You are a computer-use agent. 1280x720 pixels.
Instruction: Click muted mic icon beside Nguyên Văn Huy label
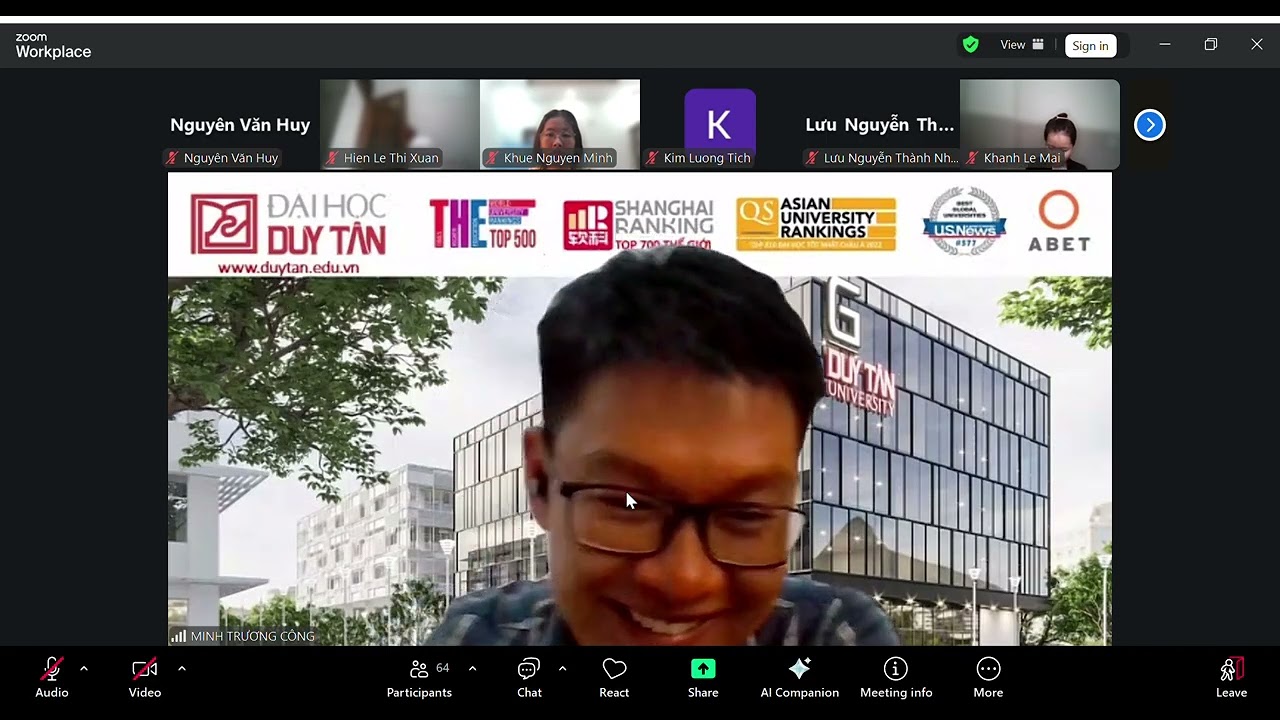pyautogui.click(x=172, y=158)
